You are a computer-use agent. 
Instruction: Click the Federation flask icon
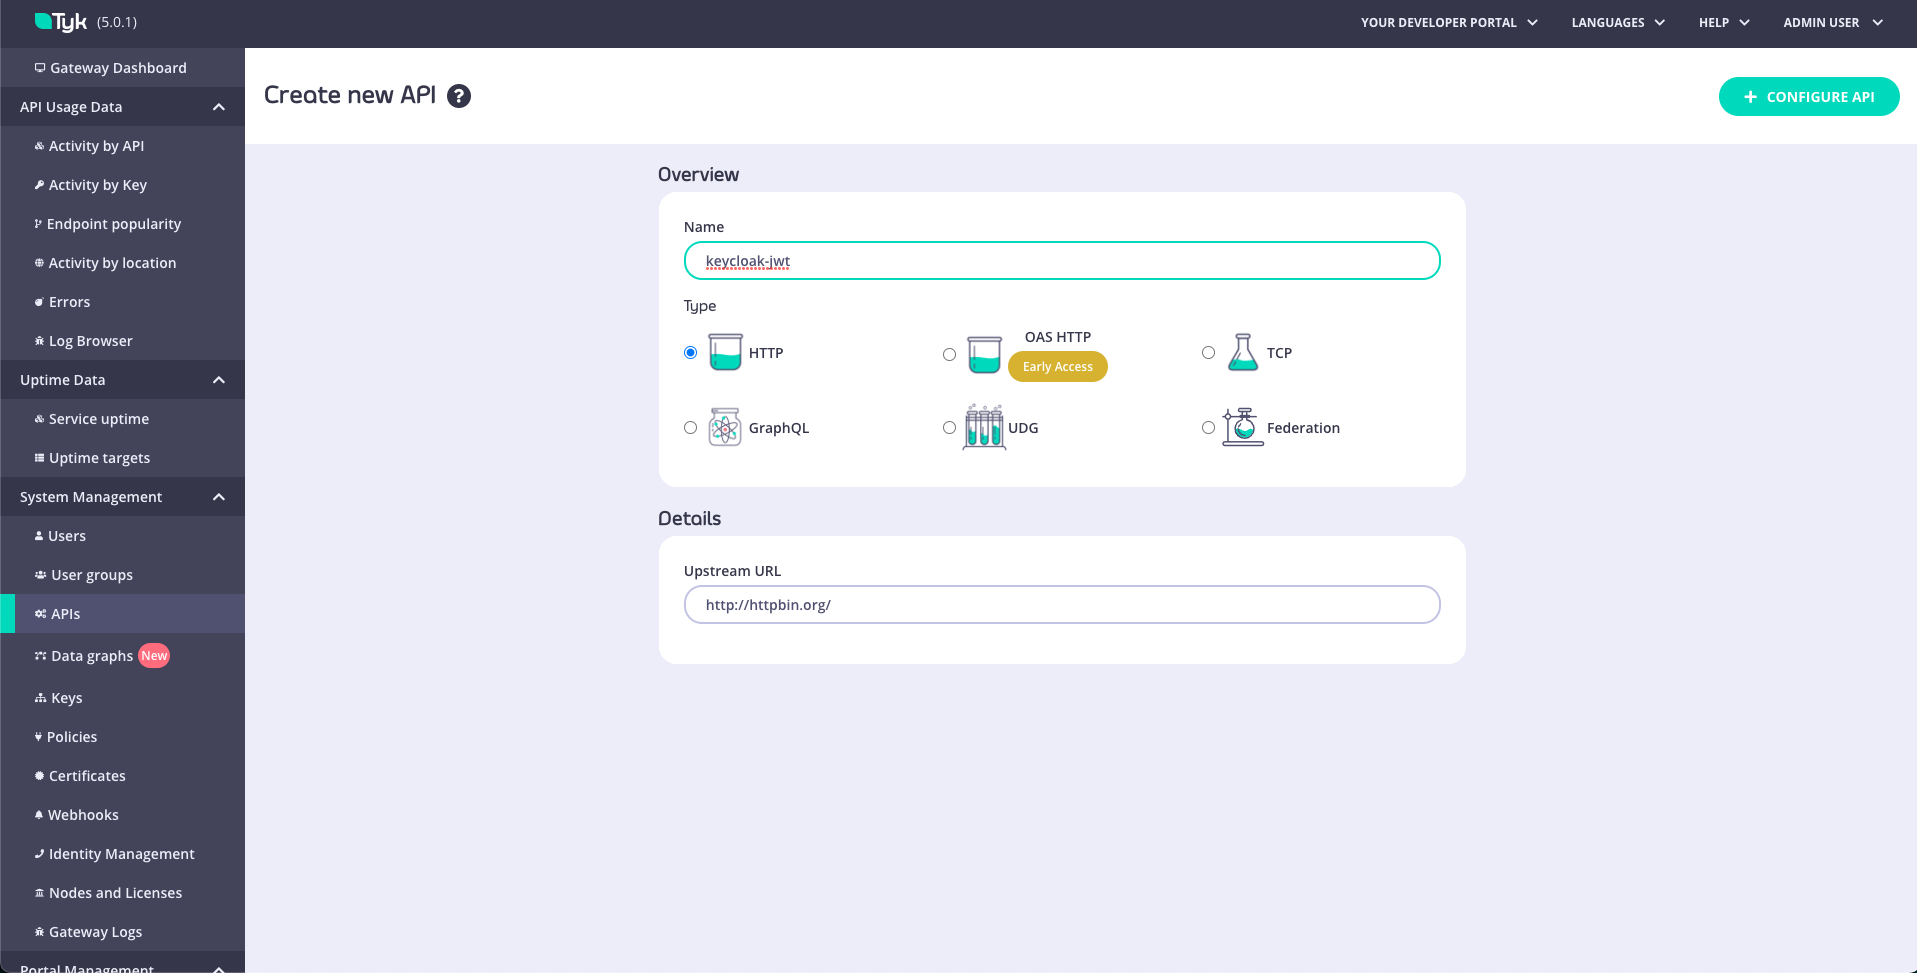1242,427
